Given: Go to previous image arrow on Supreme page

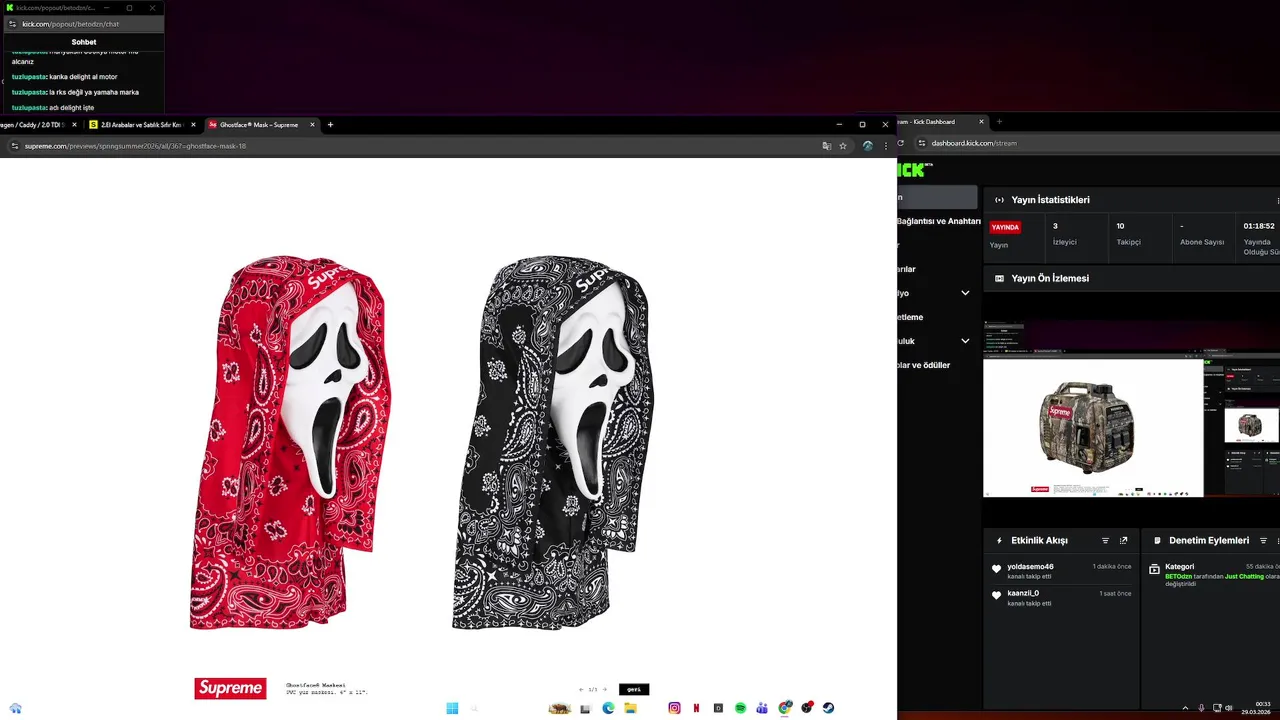Looking at the screenshot, I should click(x=581, y=689).
